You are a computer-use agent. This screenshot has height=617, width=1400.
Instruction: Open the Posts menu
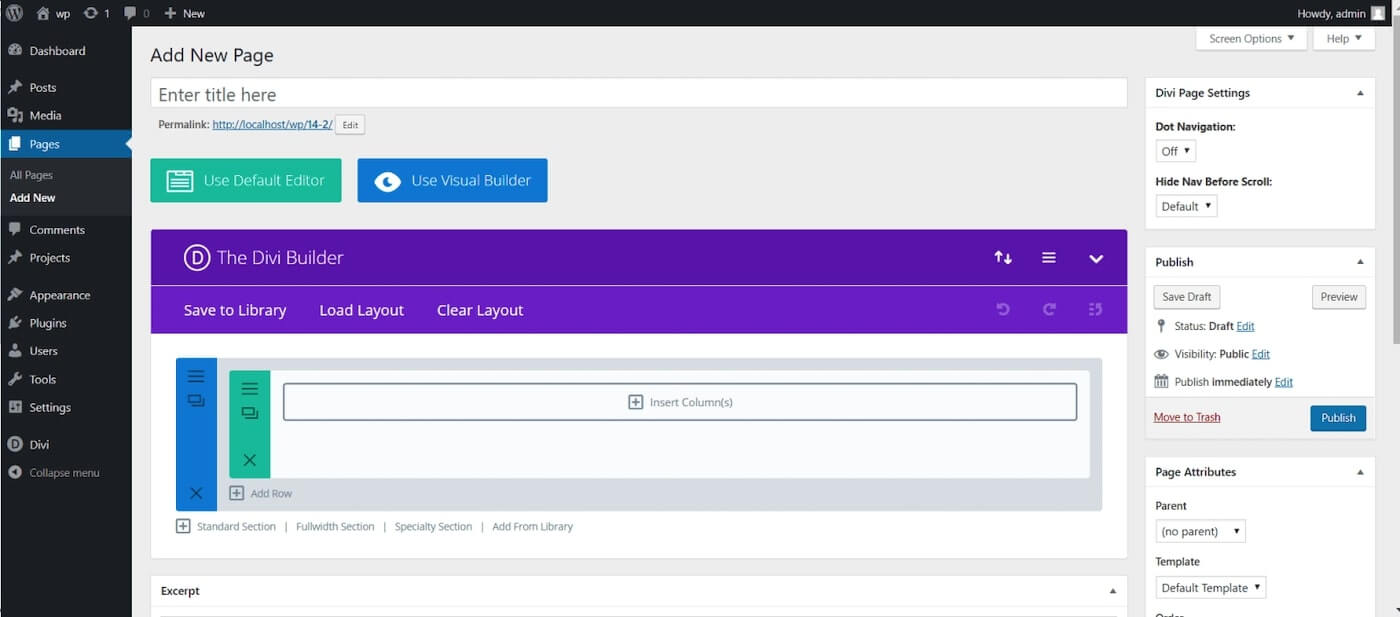pos(43,87)
